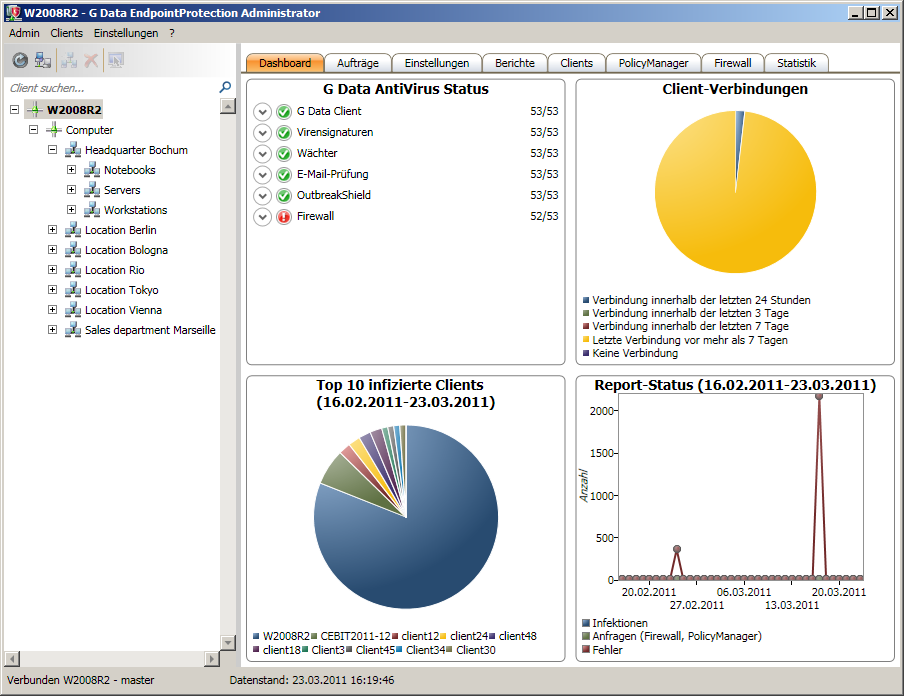Click the green check icon beside OutbreakShield
This screenshot has width=904, height=696.
284,196
